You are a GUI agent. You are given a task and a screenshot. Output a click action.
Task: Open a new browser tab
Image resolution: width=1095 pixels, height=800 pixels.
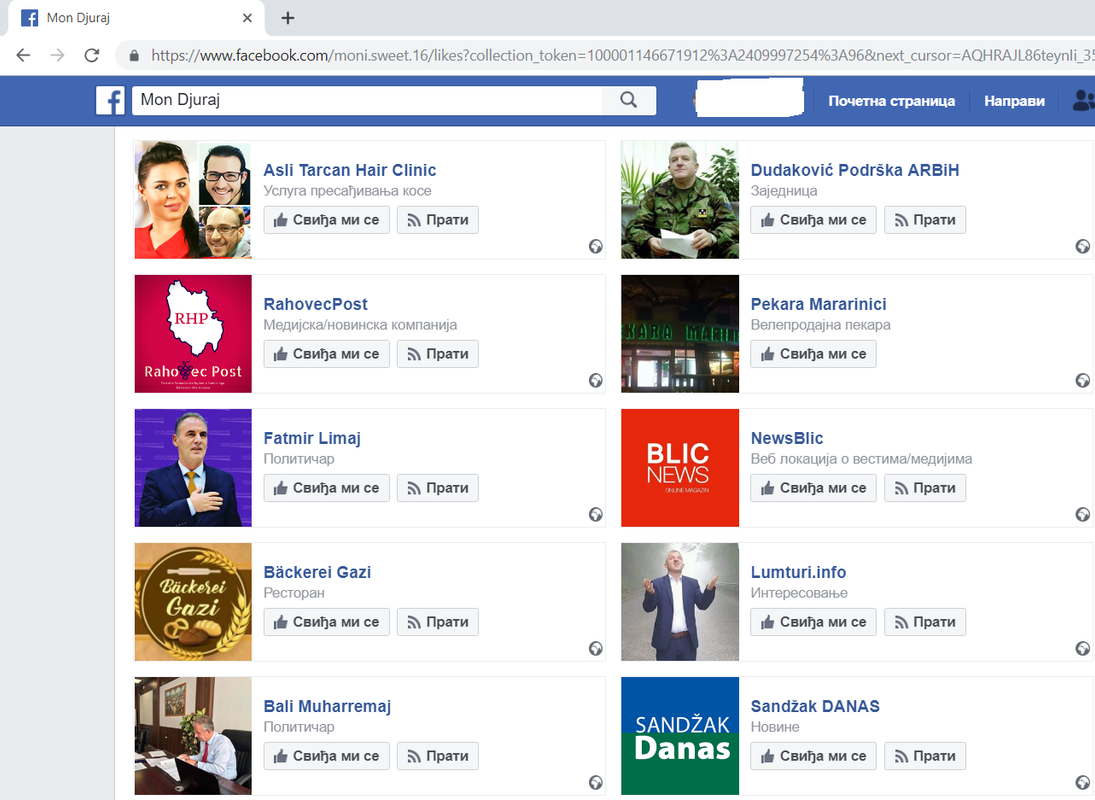[288, 18]
